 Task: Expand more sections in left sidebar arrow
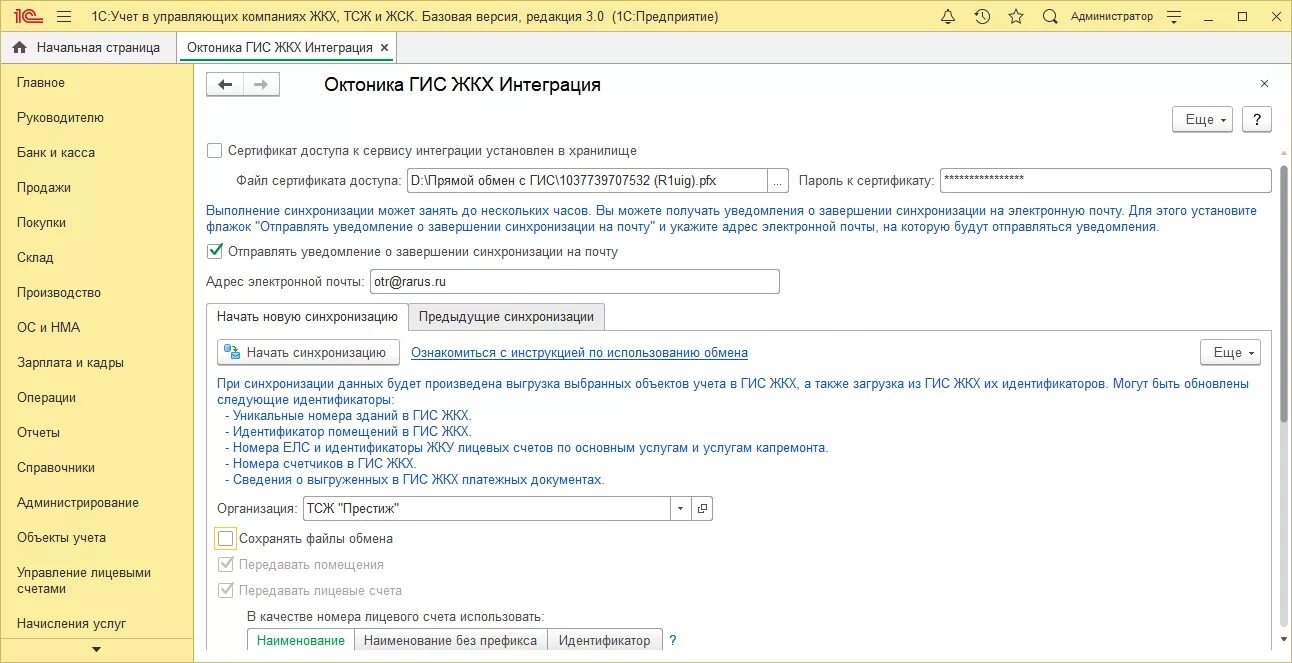pos(97,650)
